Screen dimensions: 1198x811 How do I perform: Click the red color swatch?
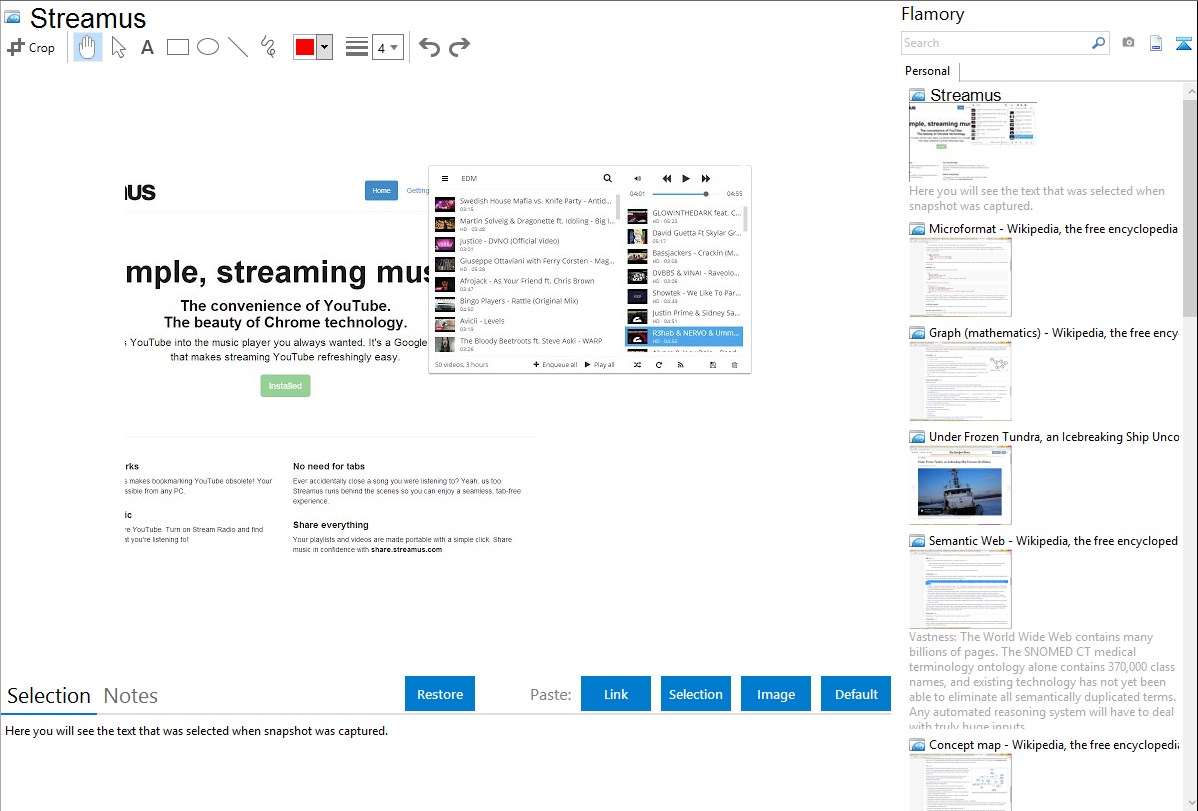(x=305, y=47)
